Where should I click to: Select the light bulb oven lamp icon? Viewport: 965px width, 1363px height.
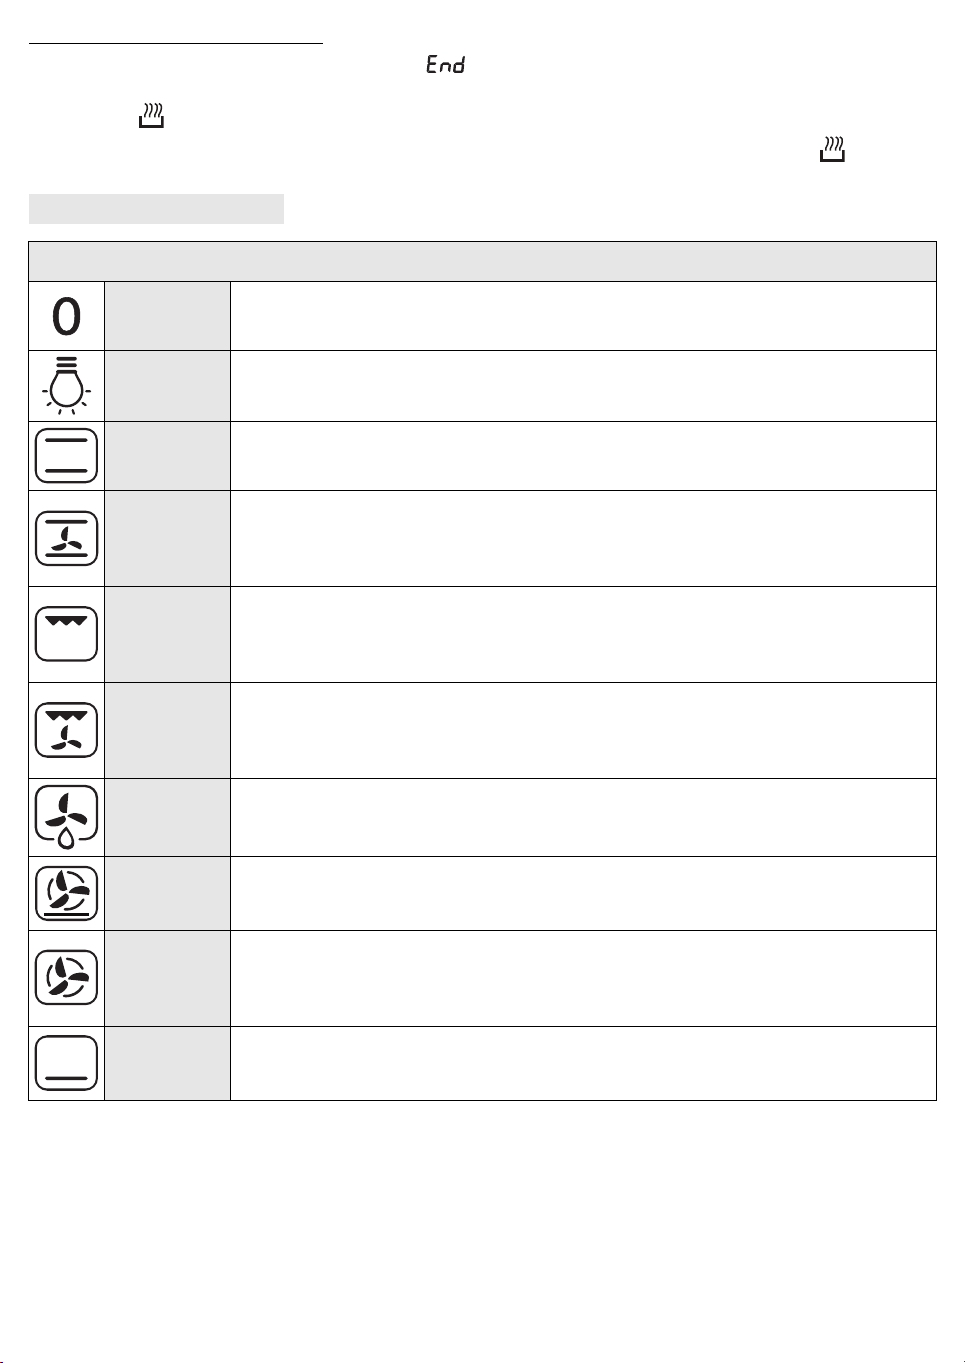coord(66,385)
